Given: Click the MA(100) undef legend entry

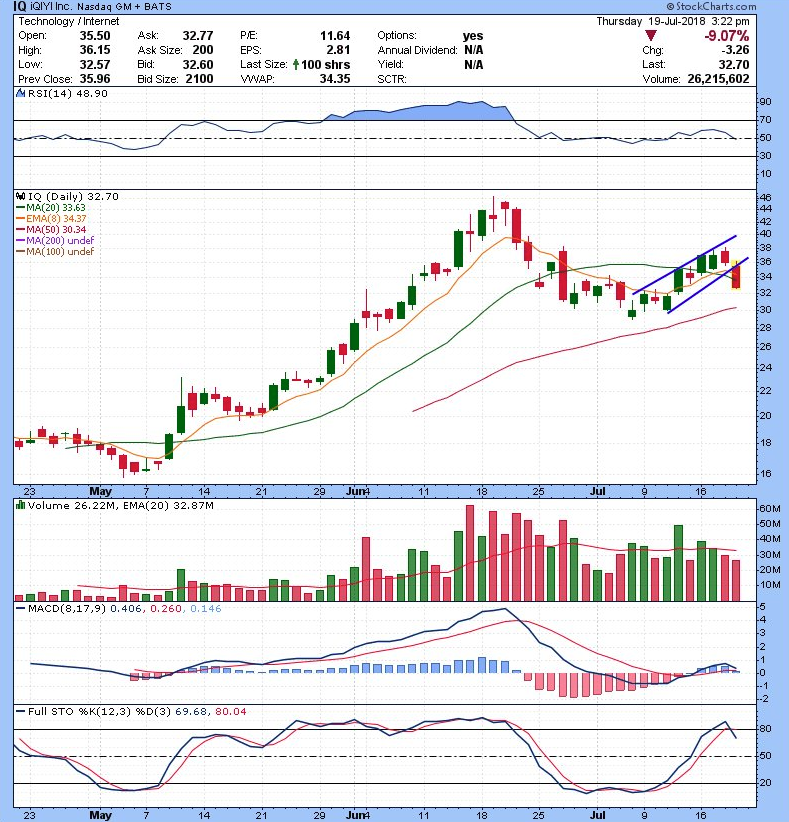Looking at the screenshot, I should (x=56, y=252).
